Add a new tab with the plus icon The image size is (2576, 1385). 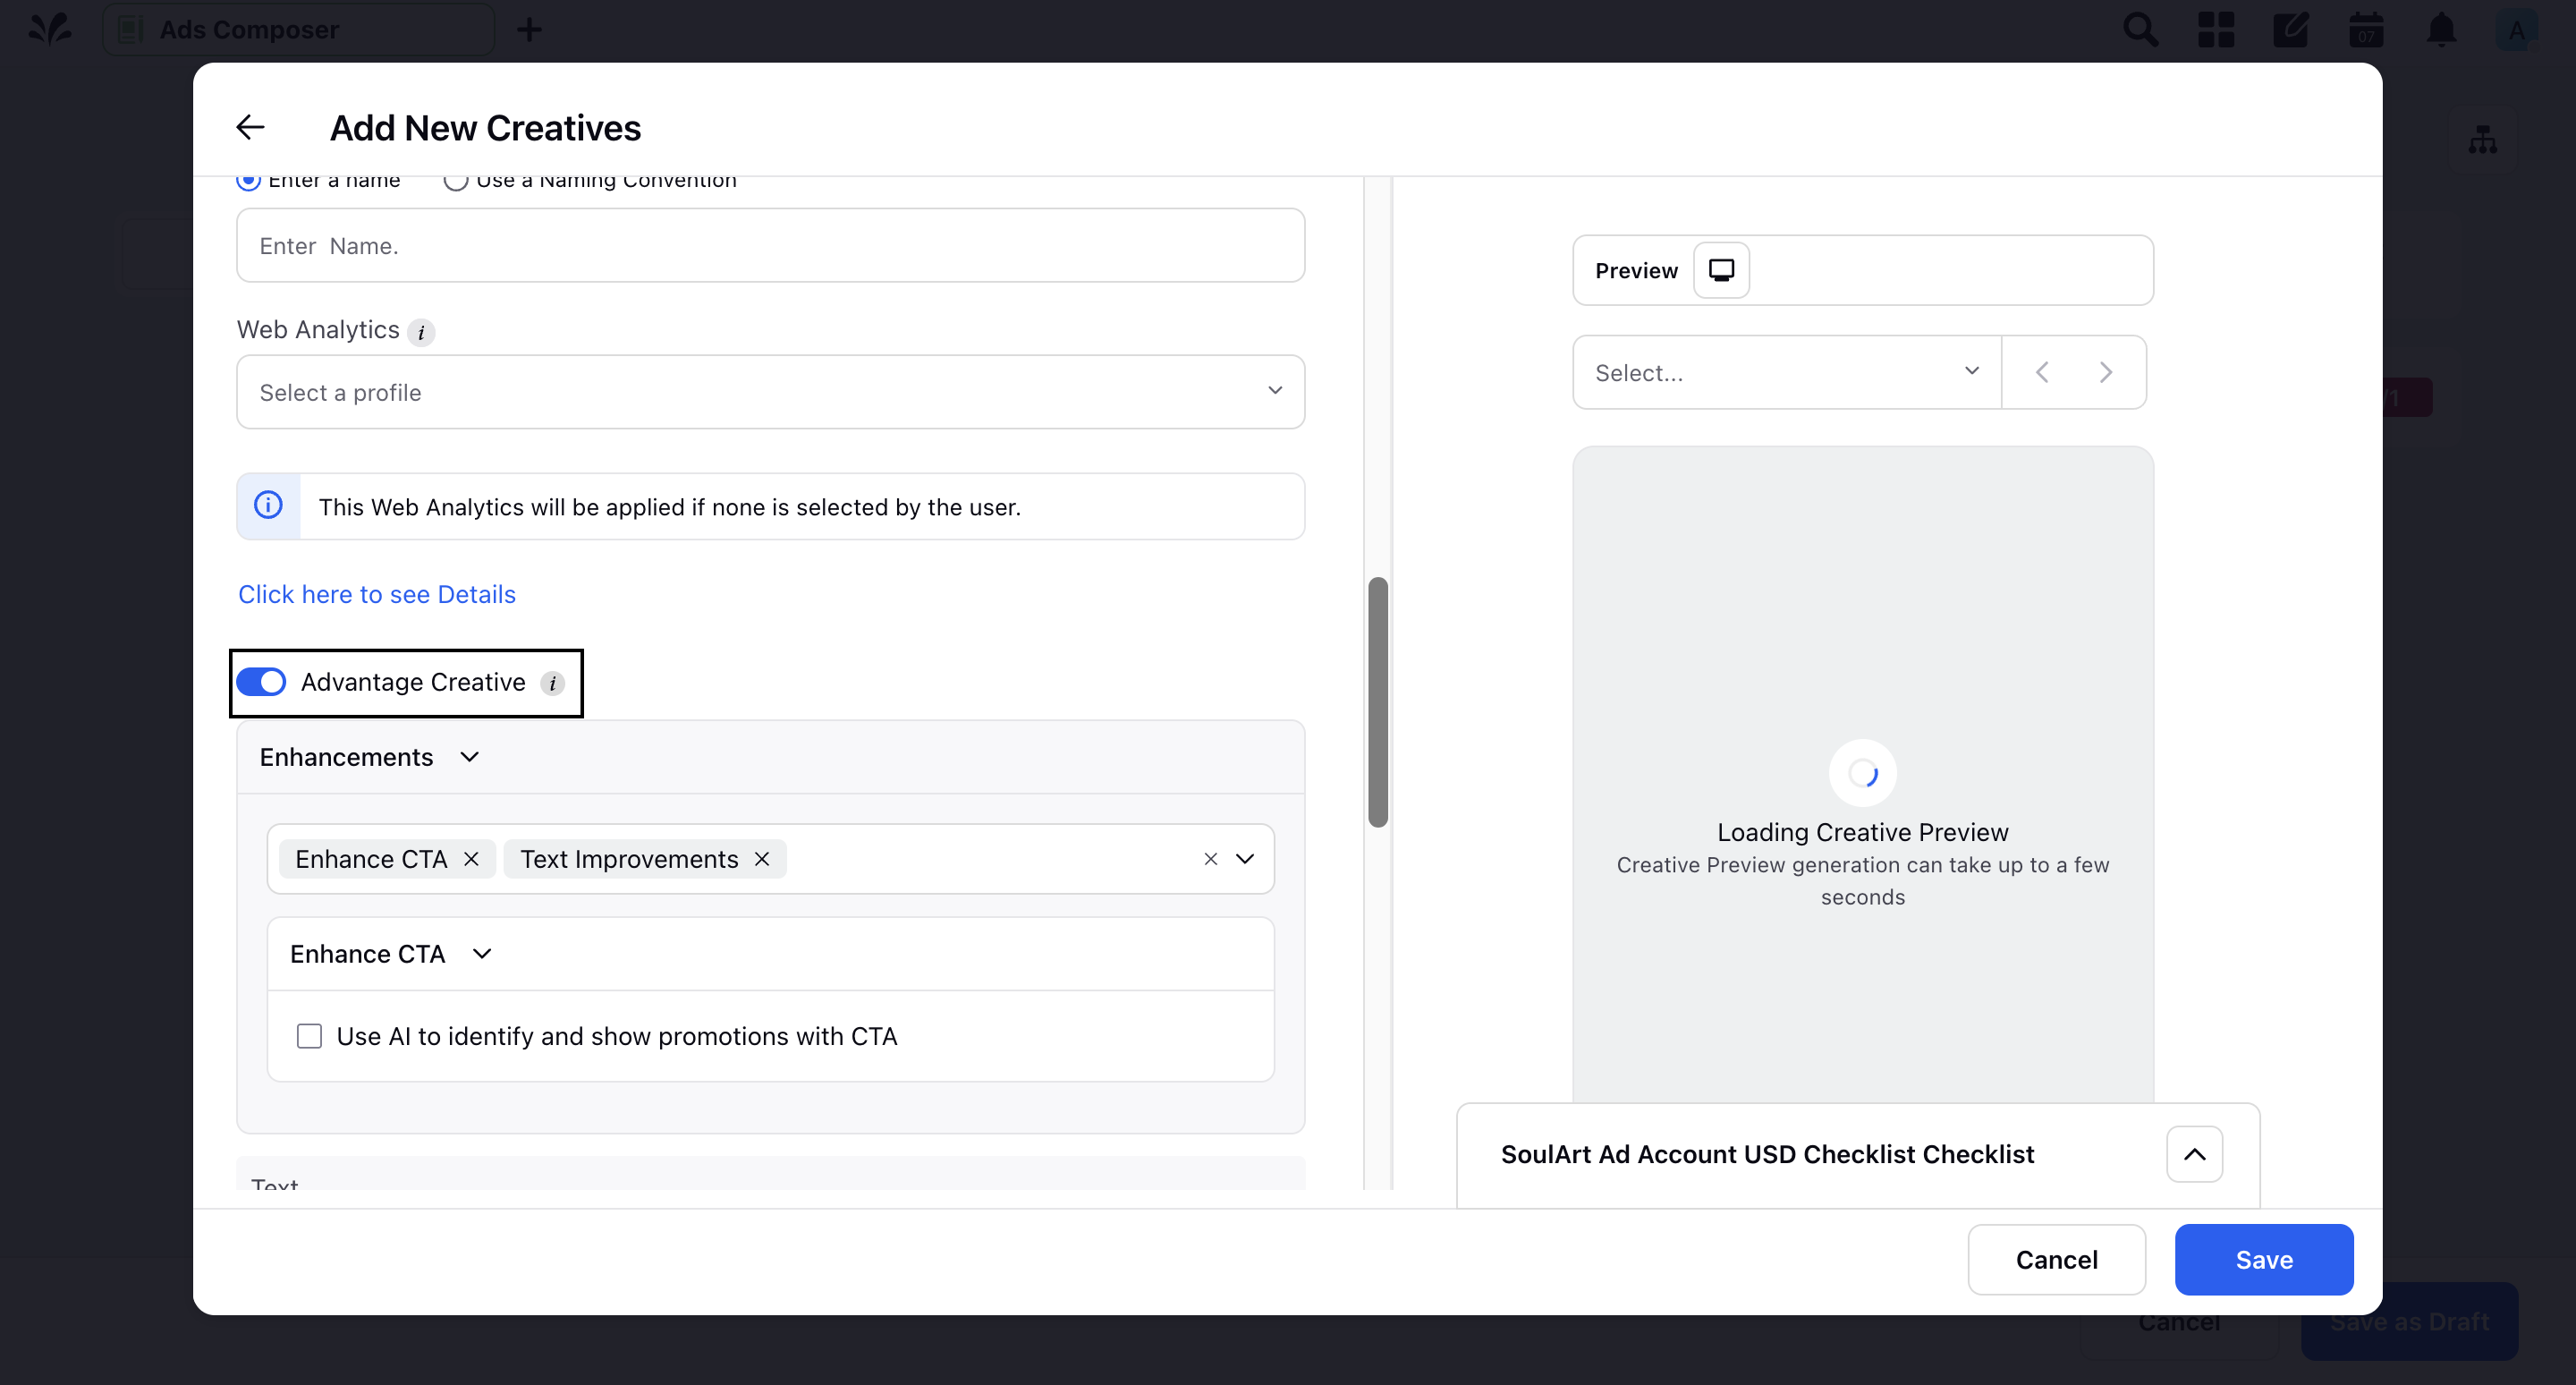click(x=529, y=30)
